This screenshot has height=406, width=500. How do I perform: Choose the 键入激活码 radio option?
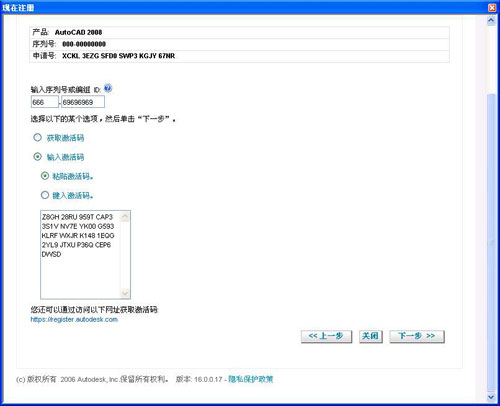[45, 195]
